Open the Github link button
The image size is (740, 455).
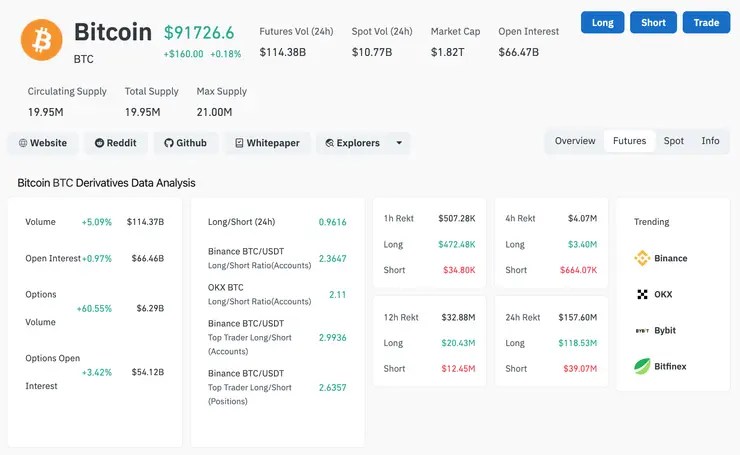click(185, 143)
